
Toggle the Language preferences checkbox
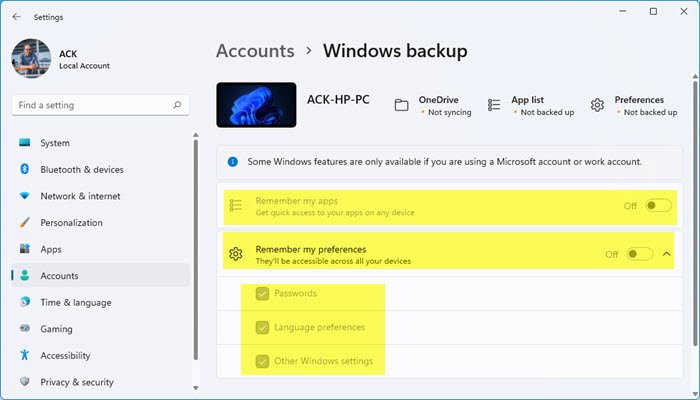[x=262, y=327]
